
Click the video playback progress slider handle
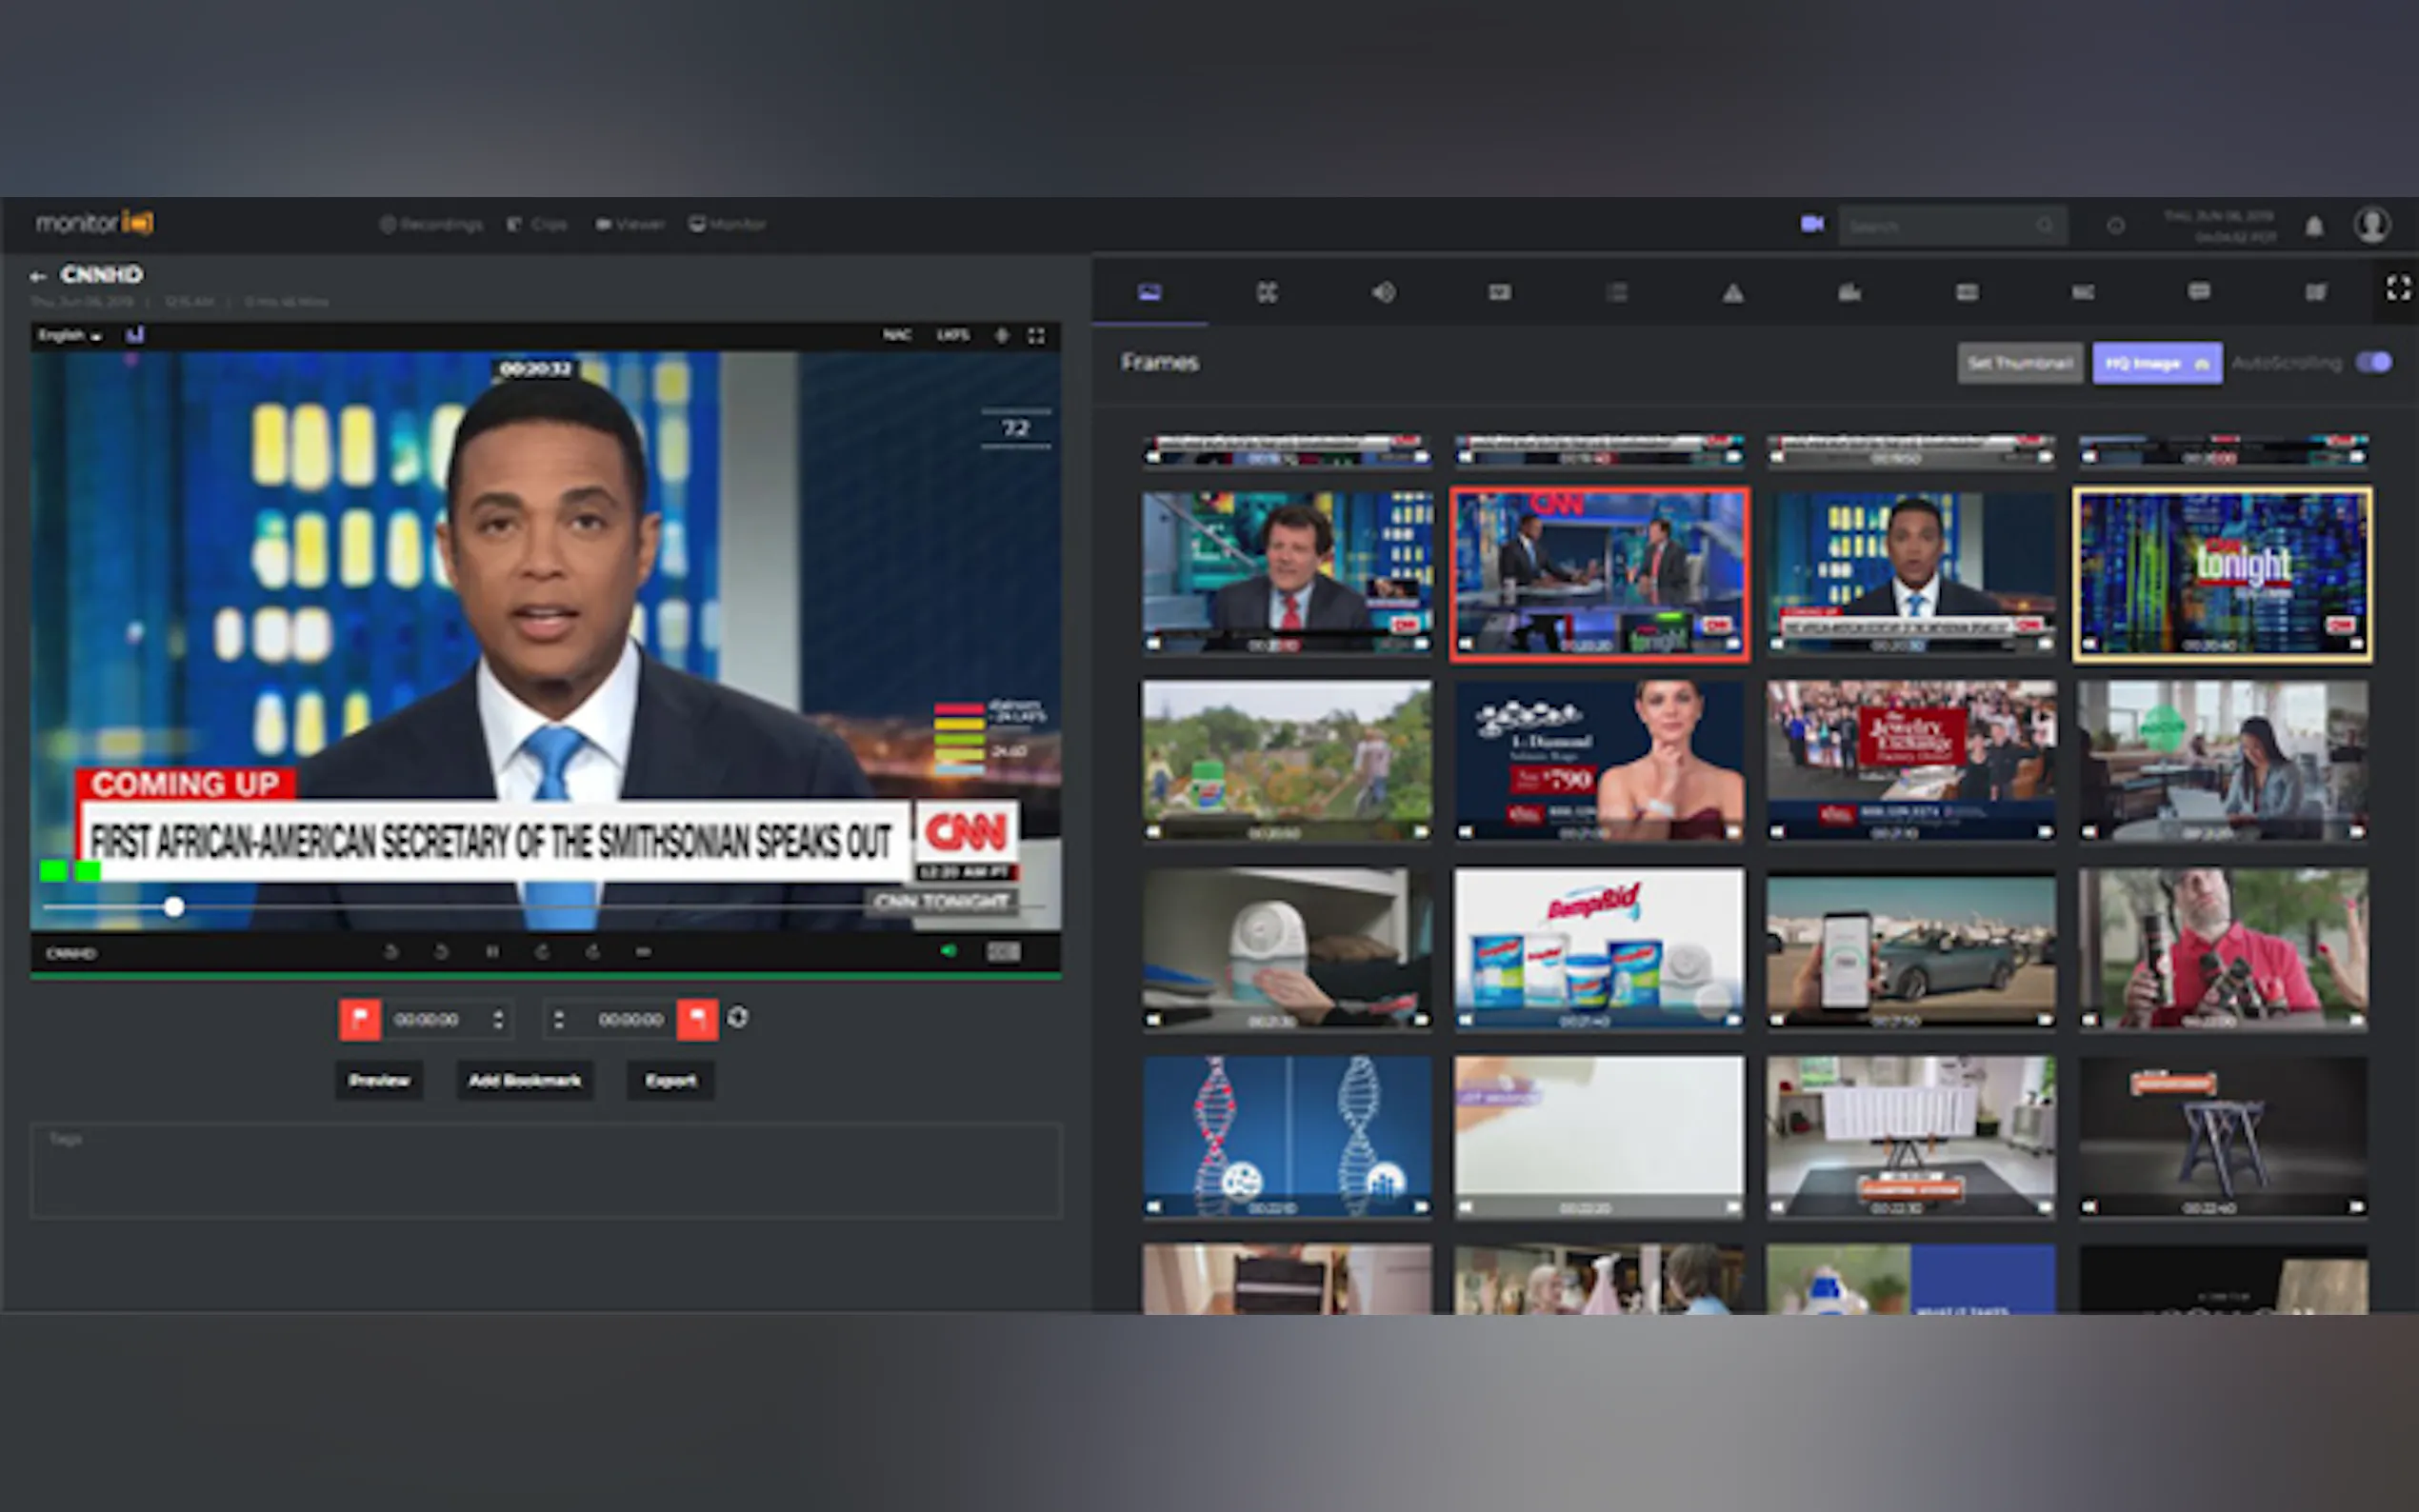174,907
